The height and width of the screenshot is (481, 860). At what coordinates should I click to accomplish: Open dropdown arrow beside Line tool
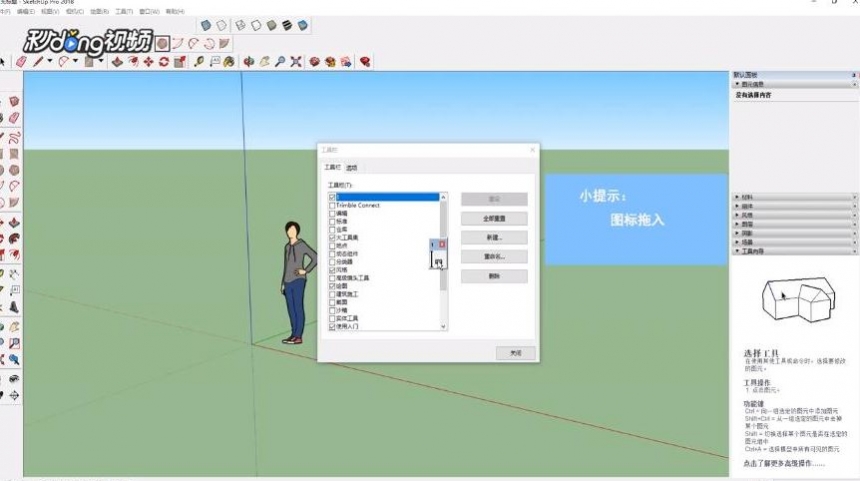[x=49, y=61]
